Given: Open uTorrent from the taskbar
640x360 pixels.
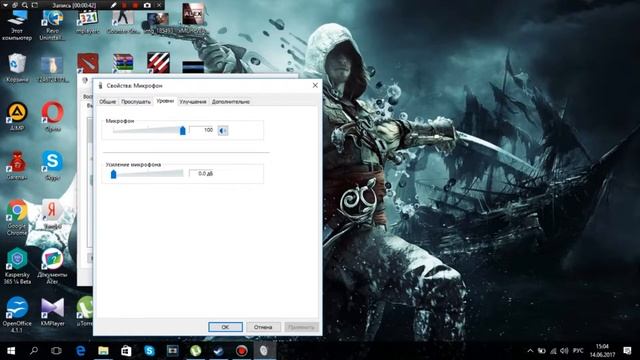Looking at the screenshot, I should tap(196, 351).
